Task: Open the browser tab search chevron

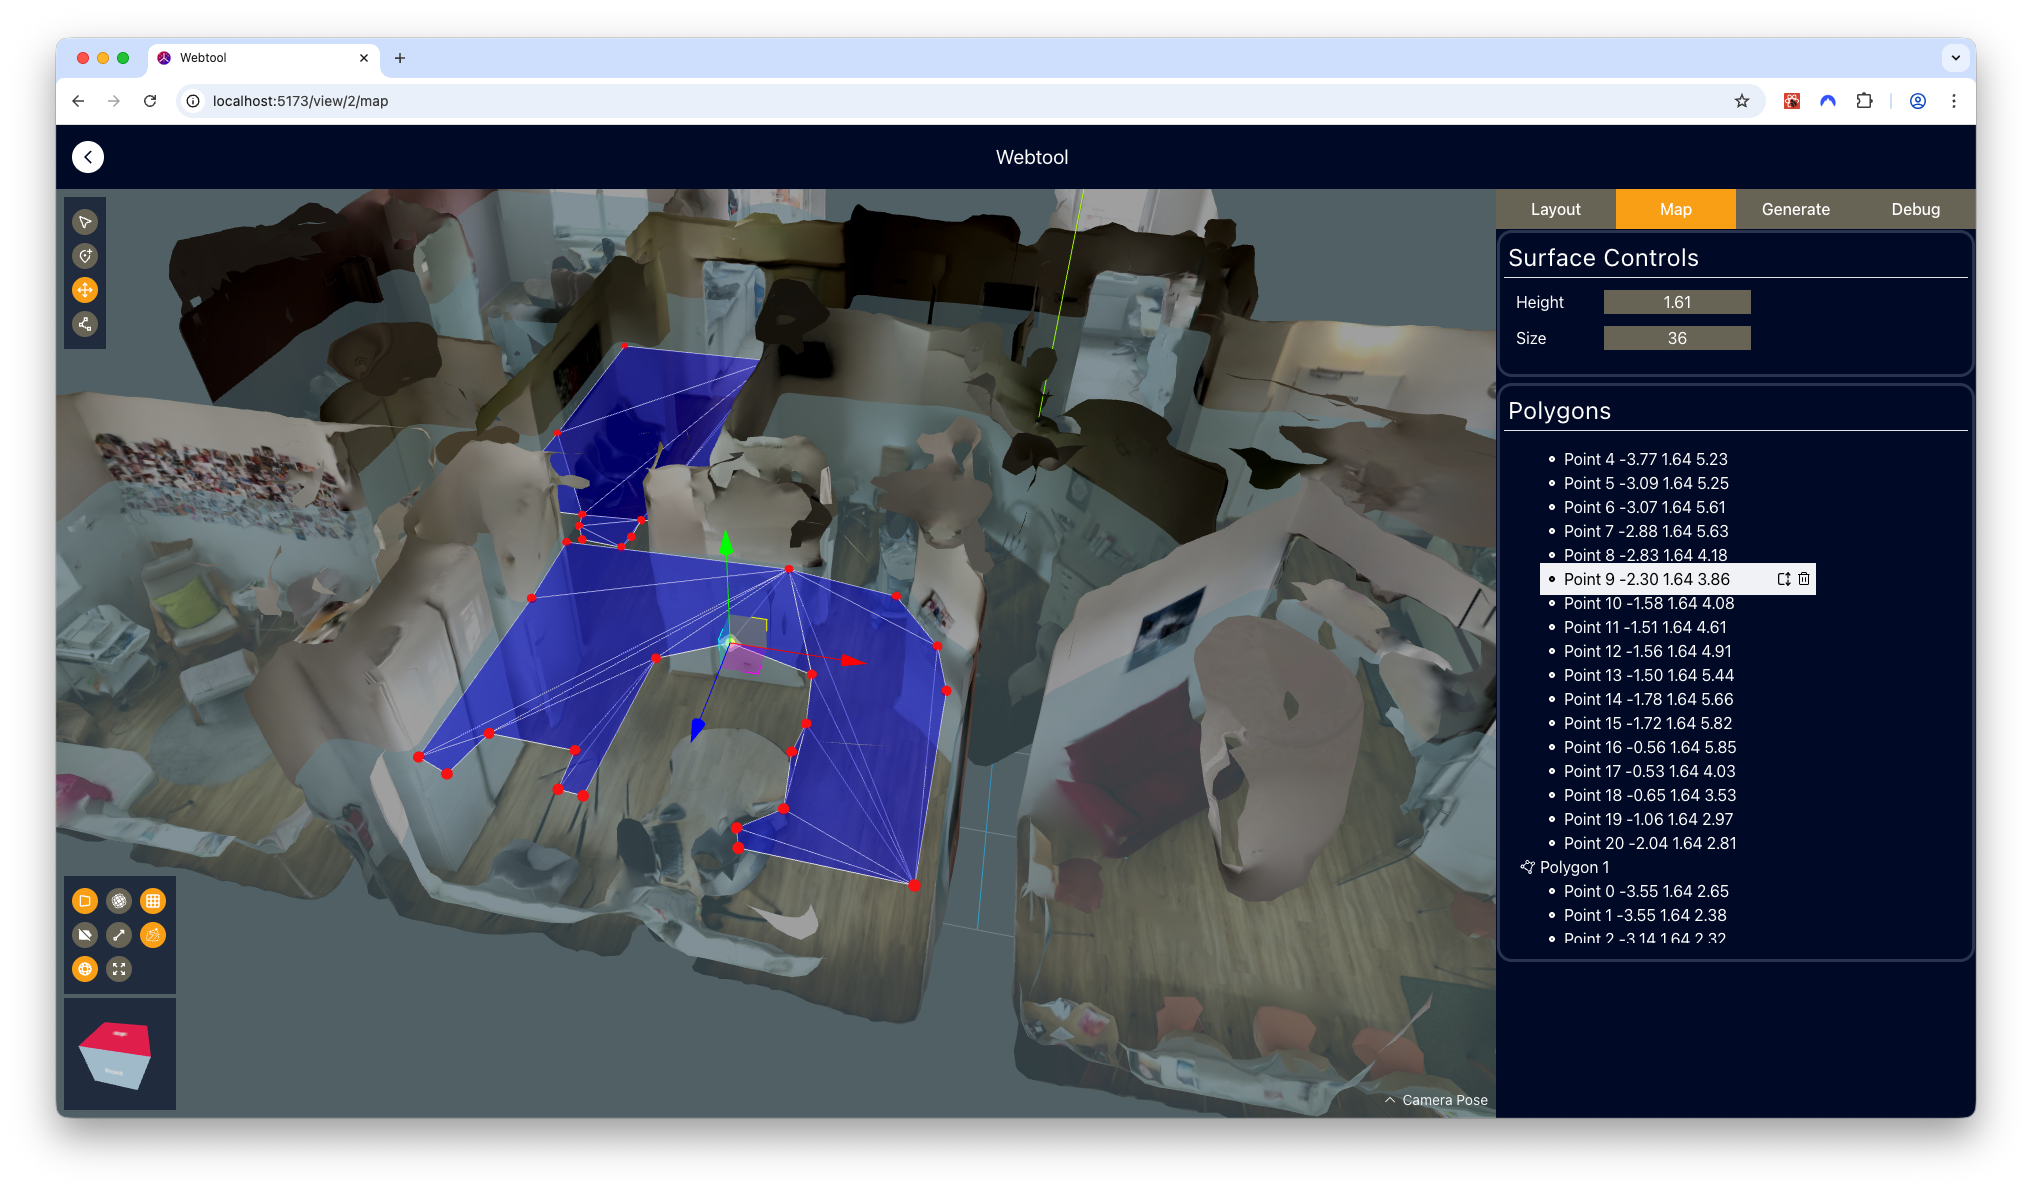Action: pyautogui.click(x=1956, y=58)
